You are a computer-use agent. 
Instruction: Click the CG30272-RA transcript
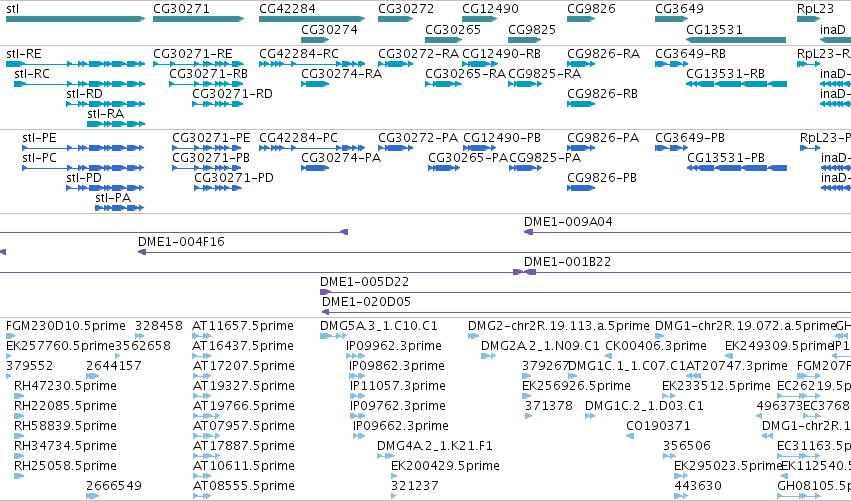(x=396, y=64)
